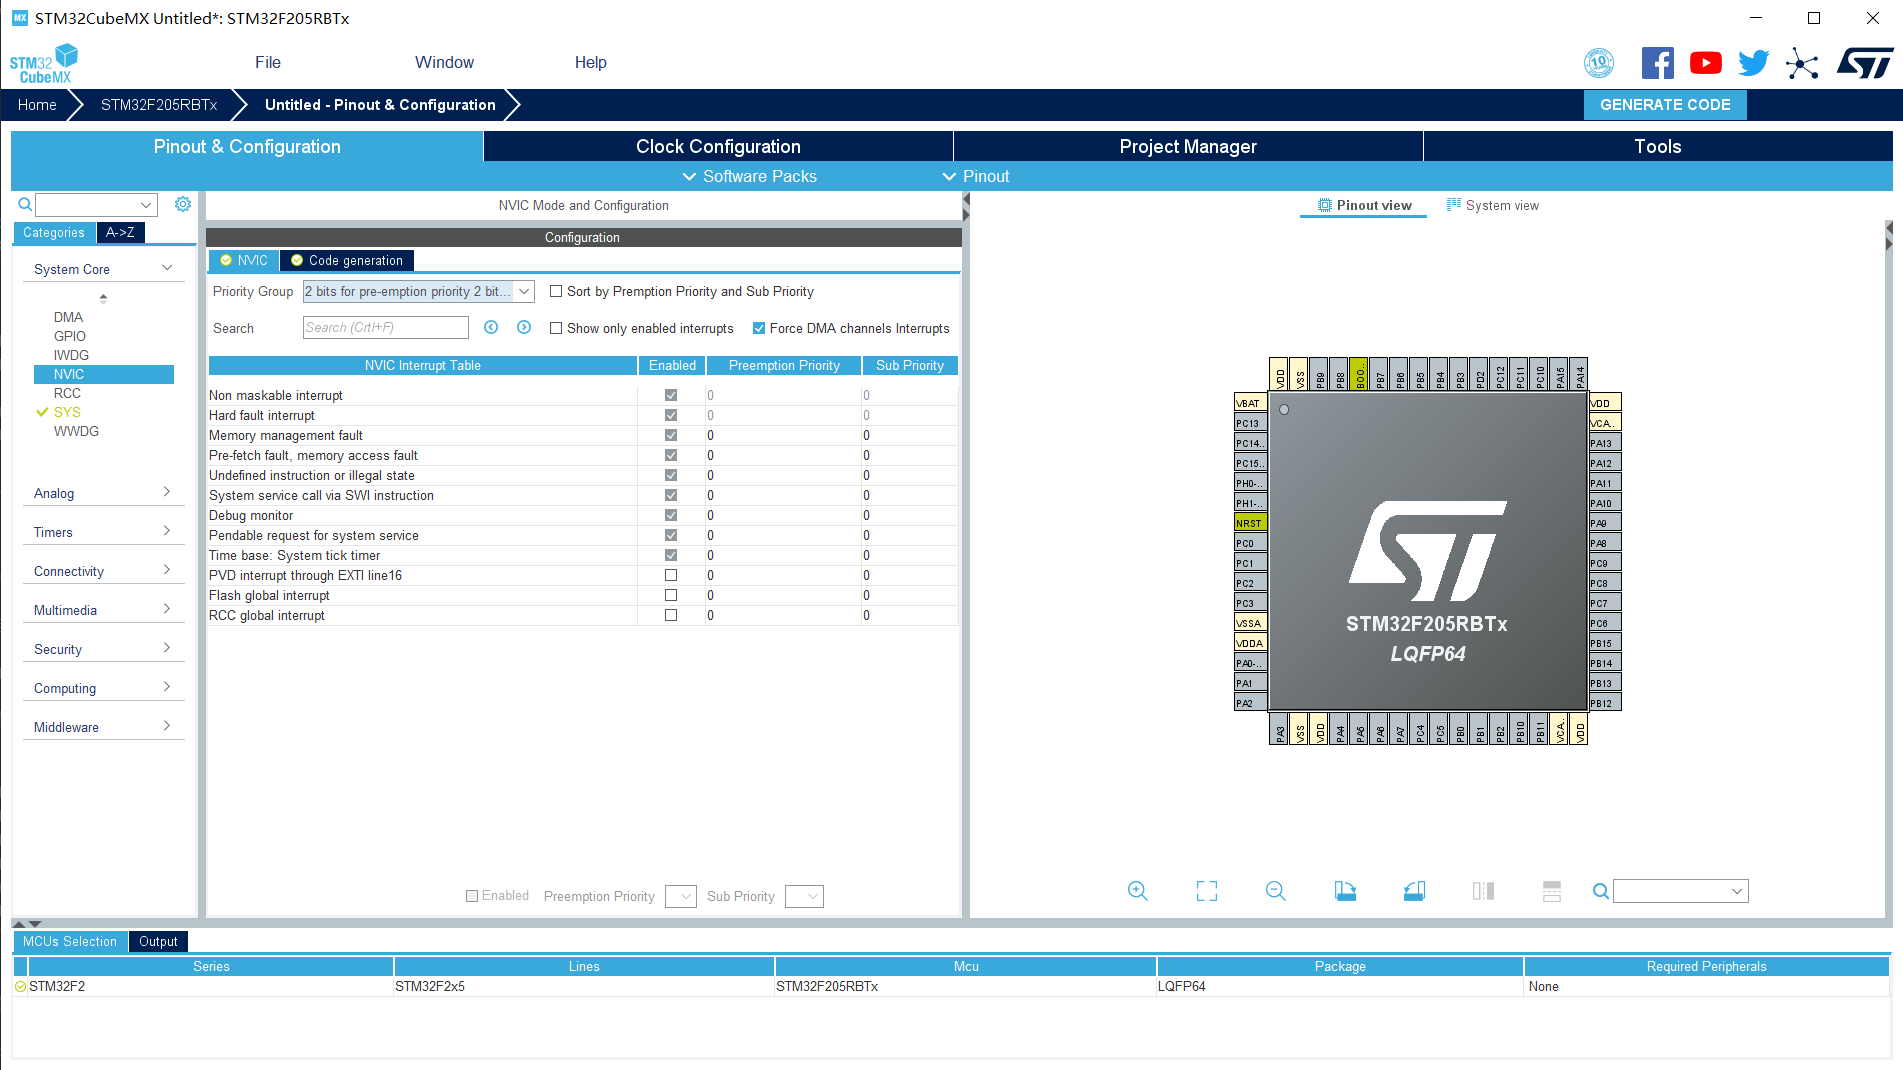Click the ST community network icon
The height and width of the screenshot is (1070, 1903).
click(1802, 63)
